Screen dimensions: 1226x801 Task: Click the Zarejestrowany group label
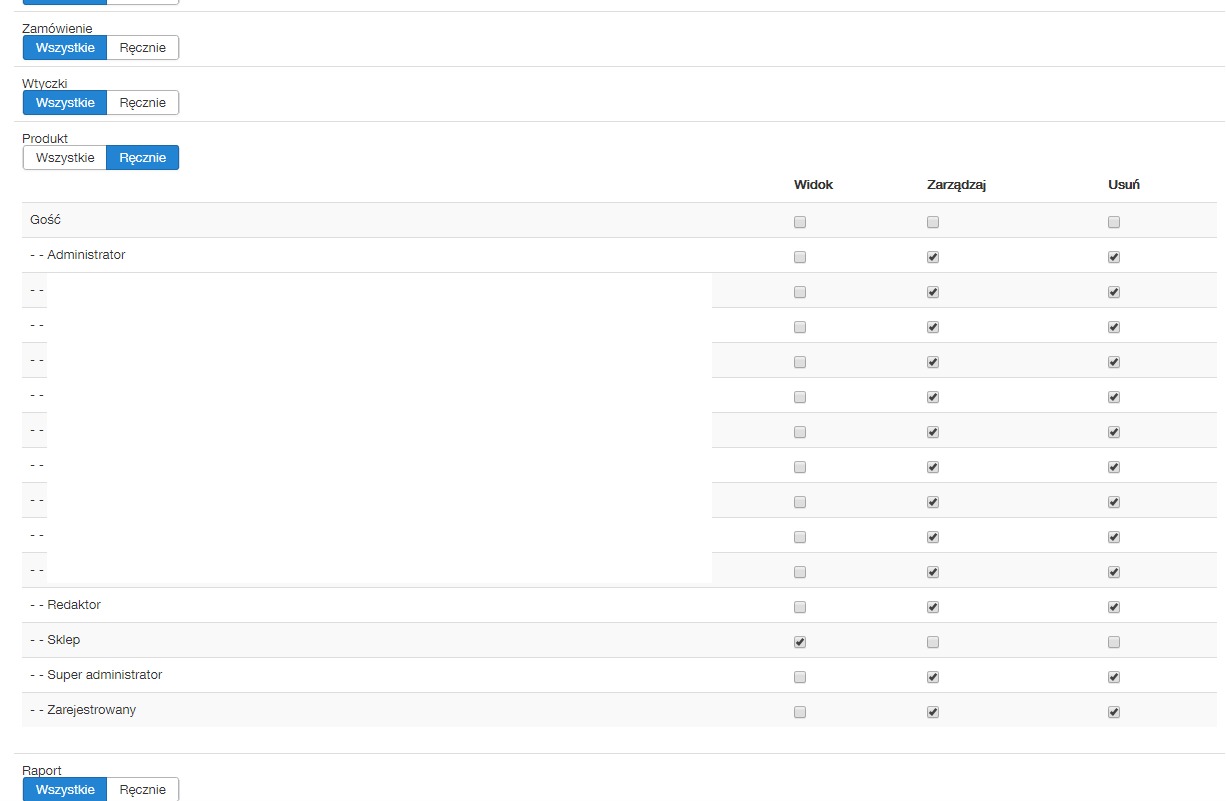92,710
